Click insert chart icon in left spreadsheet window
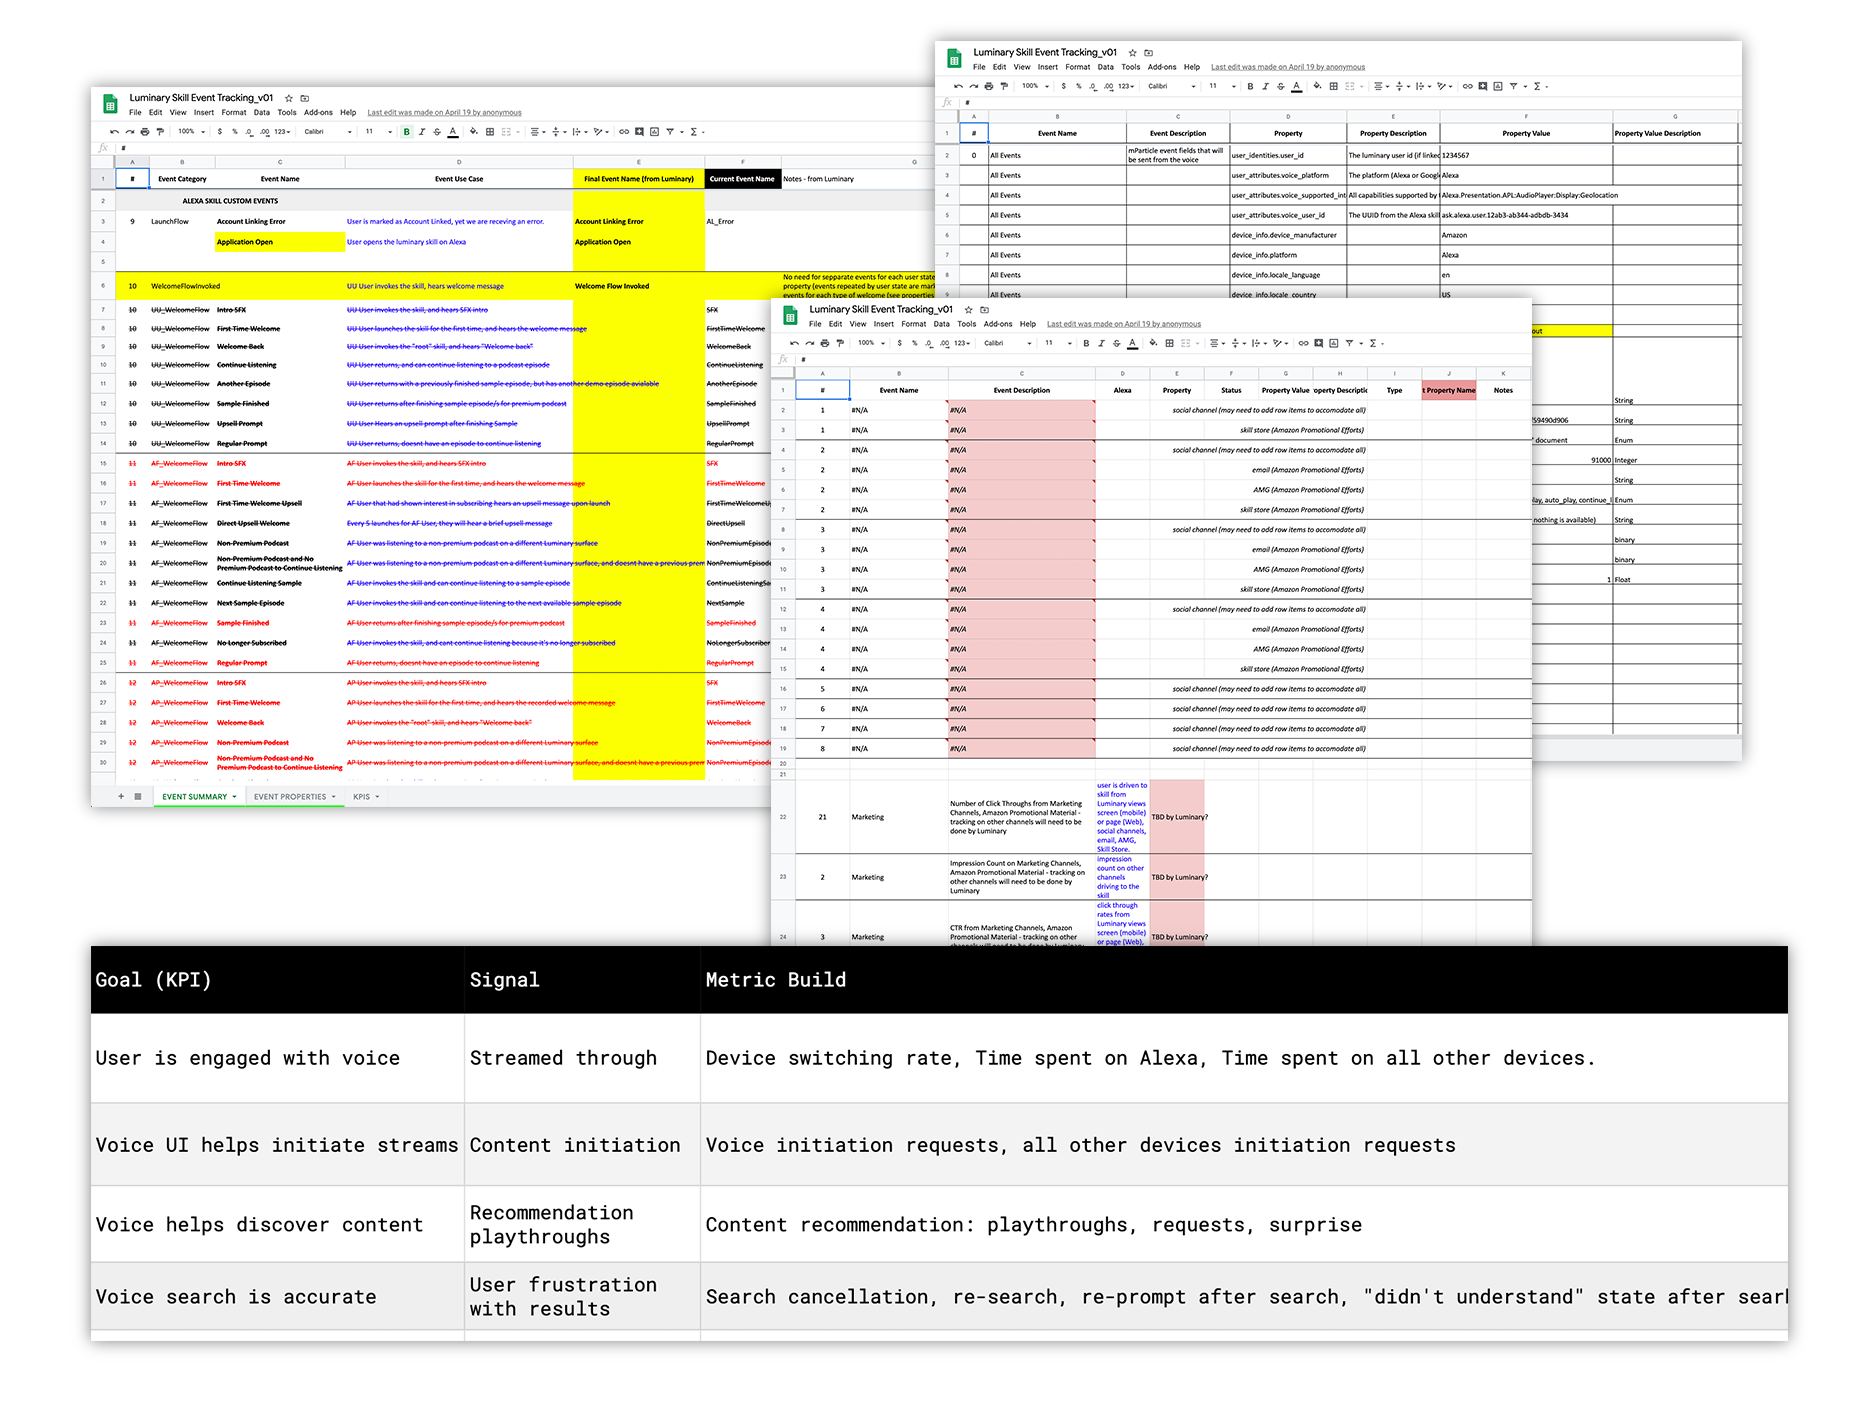The width and height of the screenshot is (1864, 1422). [x=654, y=131]
